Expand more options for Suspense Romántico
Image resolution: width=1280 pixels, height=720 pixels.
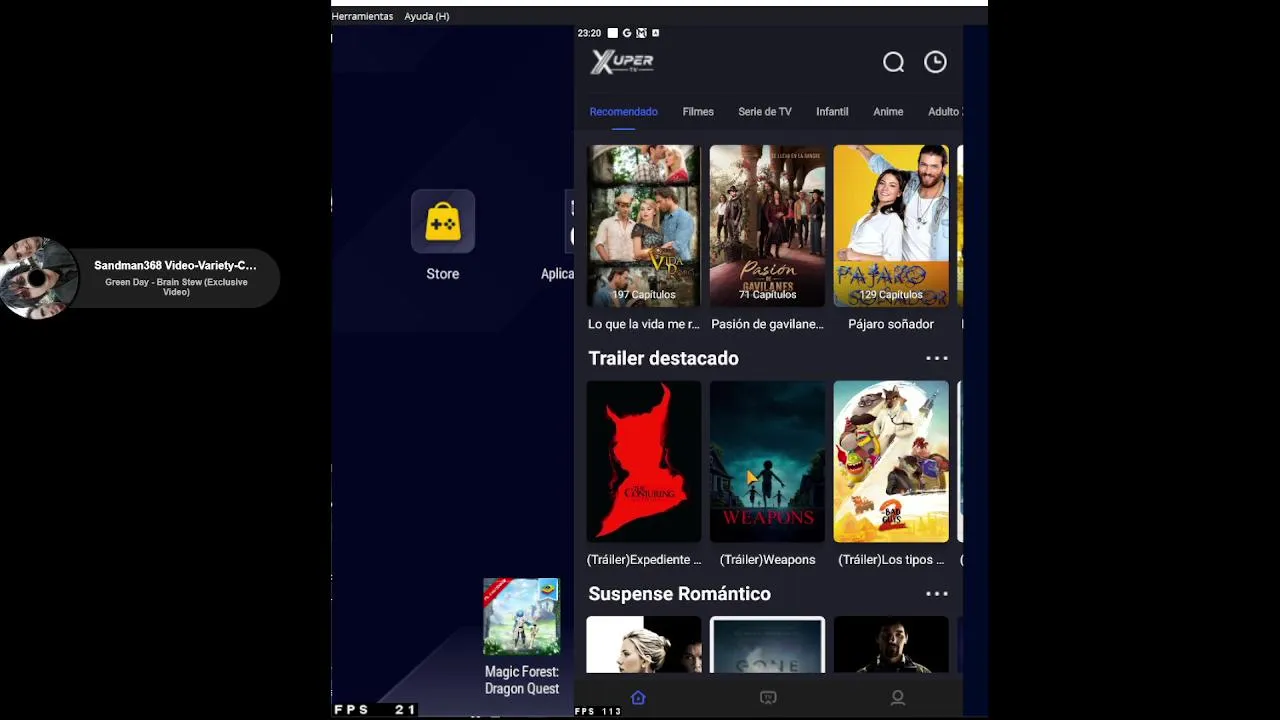[936, 594]
